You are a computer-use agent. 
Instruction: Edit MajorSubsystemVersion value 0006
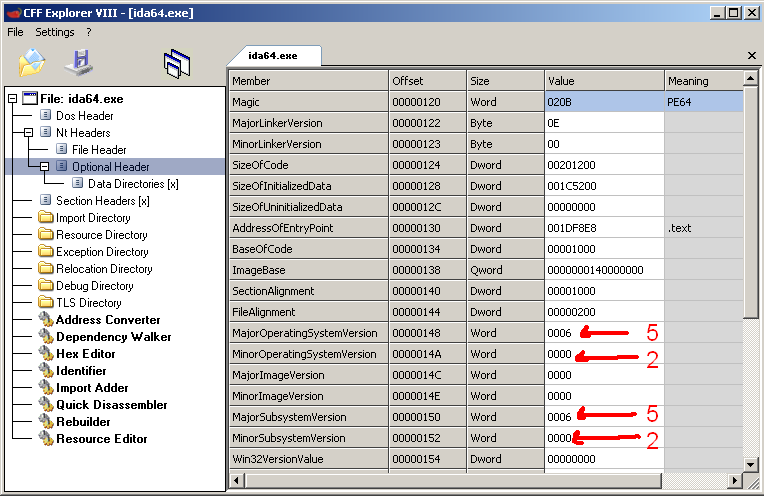click(x=605, y=417)
